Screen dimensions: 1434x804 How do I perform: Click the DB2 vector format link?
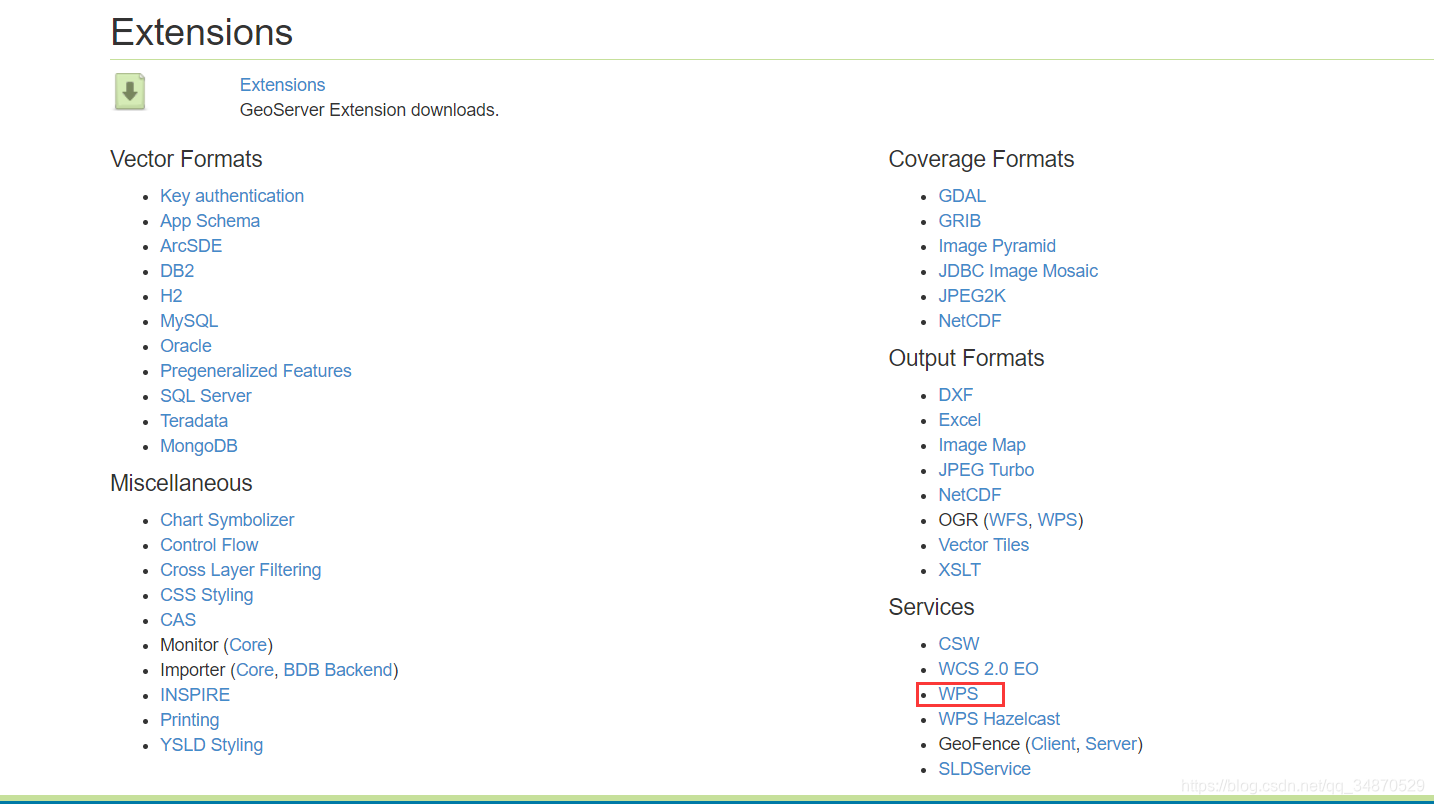click(x=177, y=271)
